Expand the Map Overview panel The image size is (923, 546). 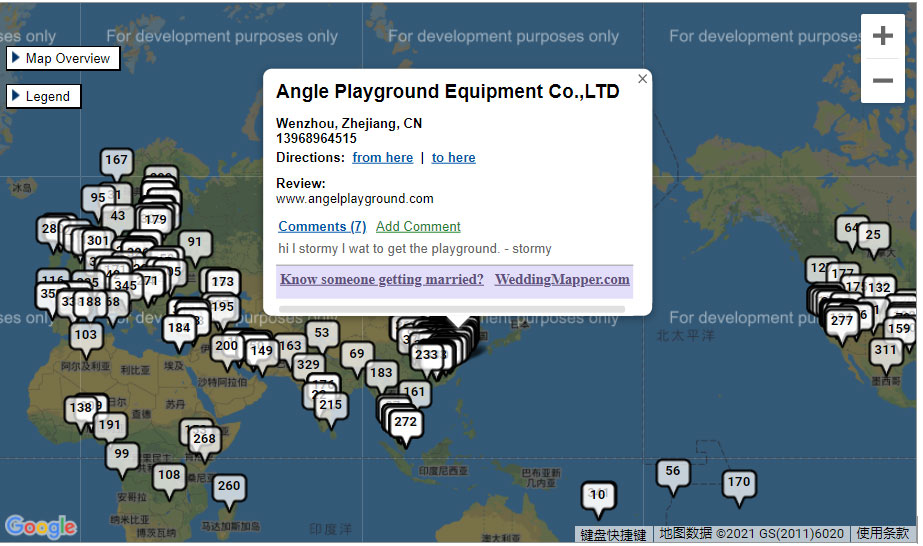pos(63,58)
